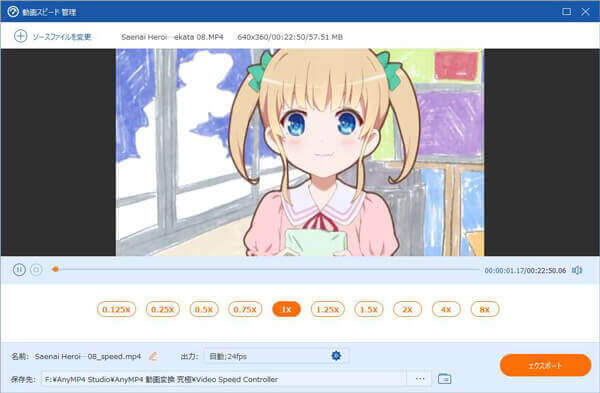Click the file name Saenai Heroi 08_speed.mp4

coord(88,356)
